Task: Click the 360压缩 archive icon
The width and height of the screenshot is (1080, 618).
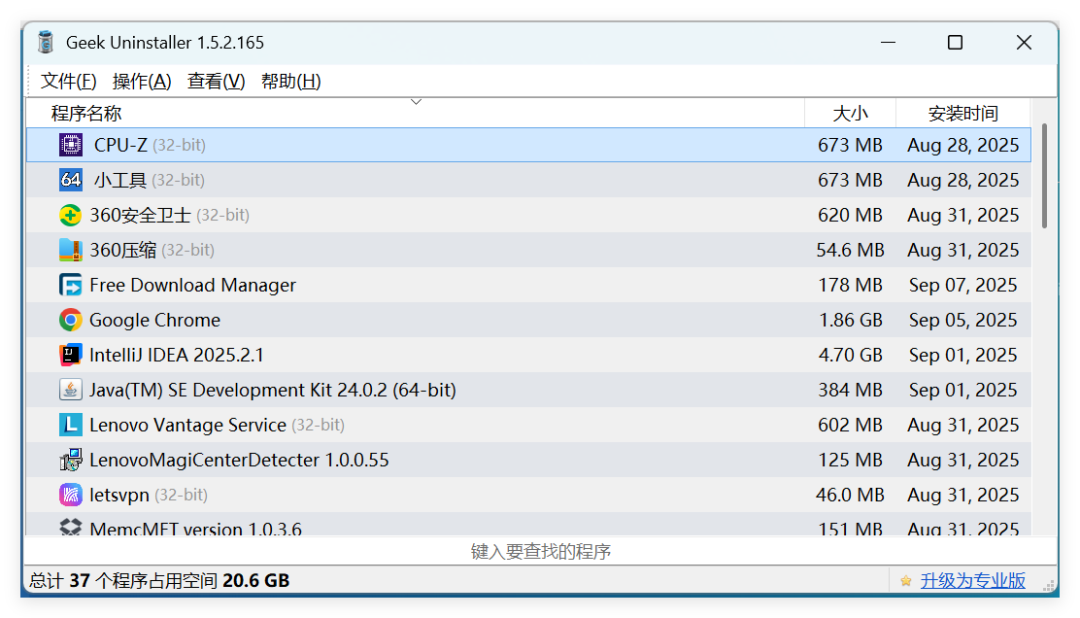Action: click(x=70, y=250)
